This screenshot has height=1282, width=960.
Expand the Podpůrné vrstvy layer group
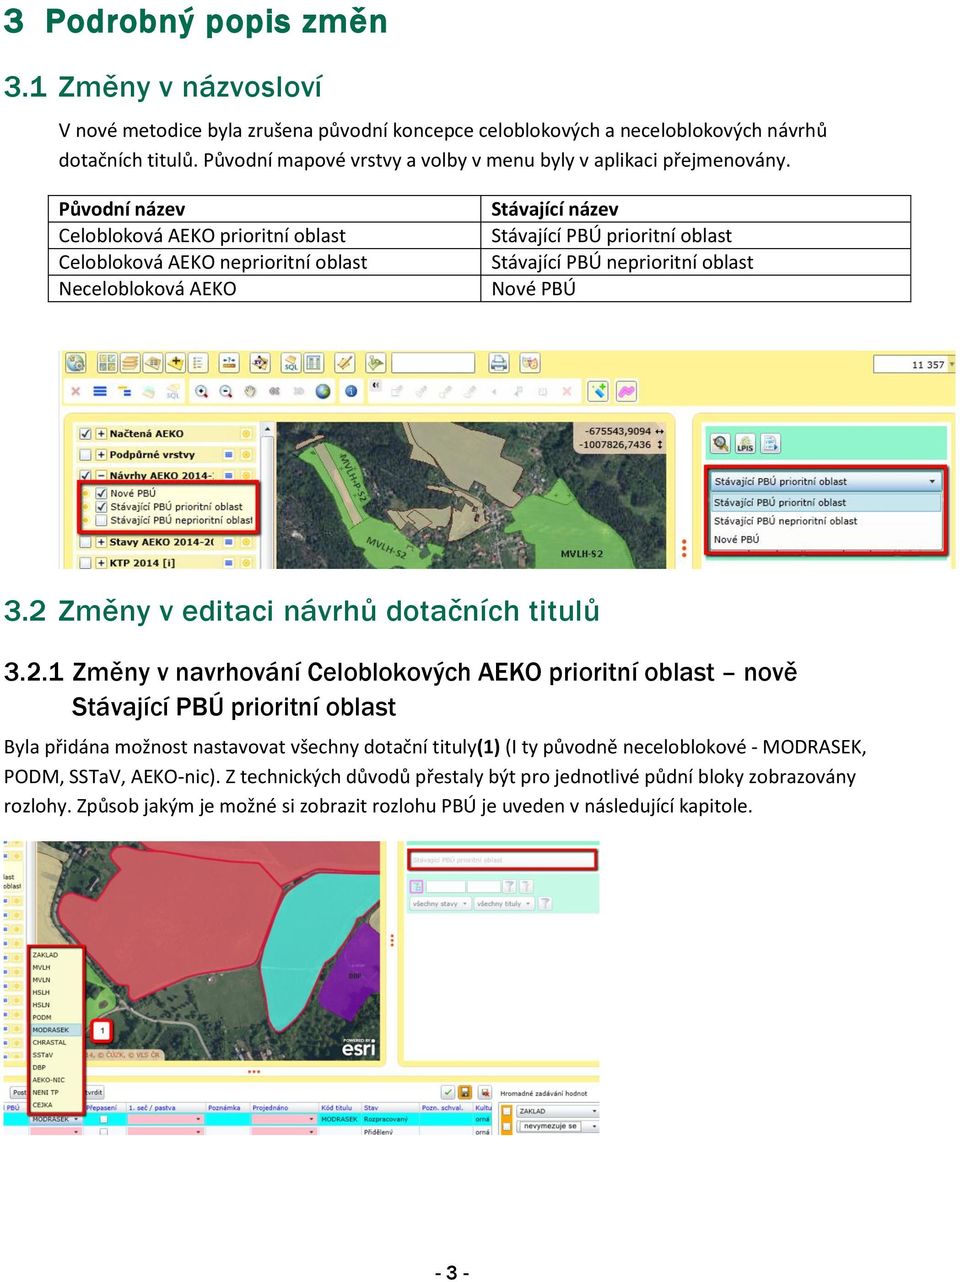(x=100, y=454)
